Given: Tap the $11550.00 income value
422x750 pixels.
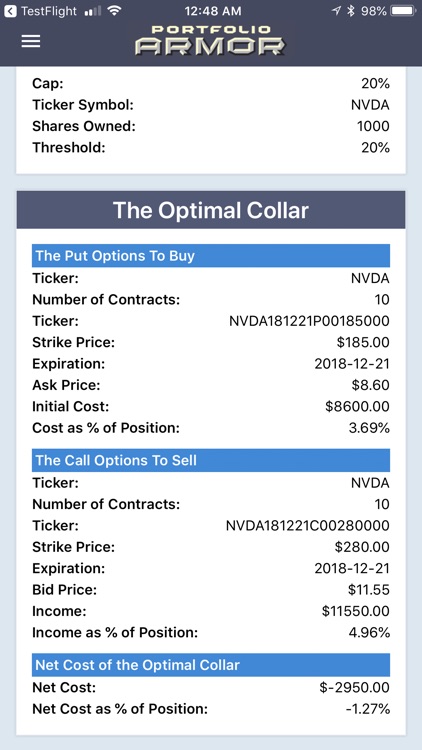Looking at the screenshot, I should (x=356, y=611).
